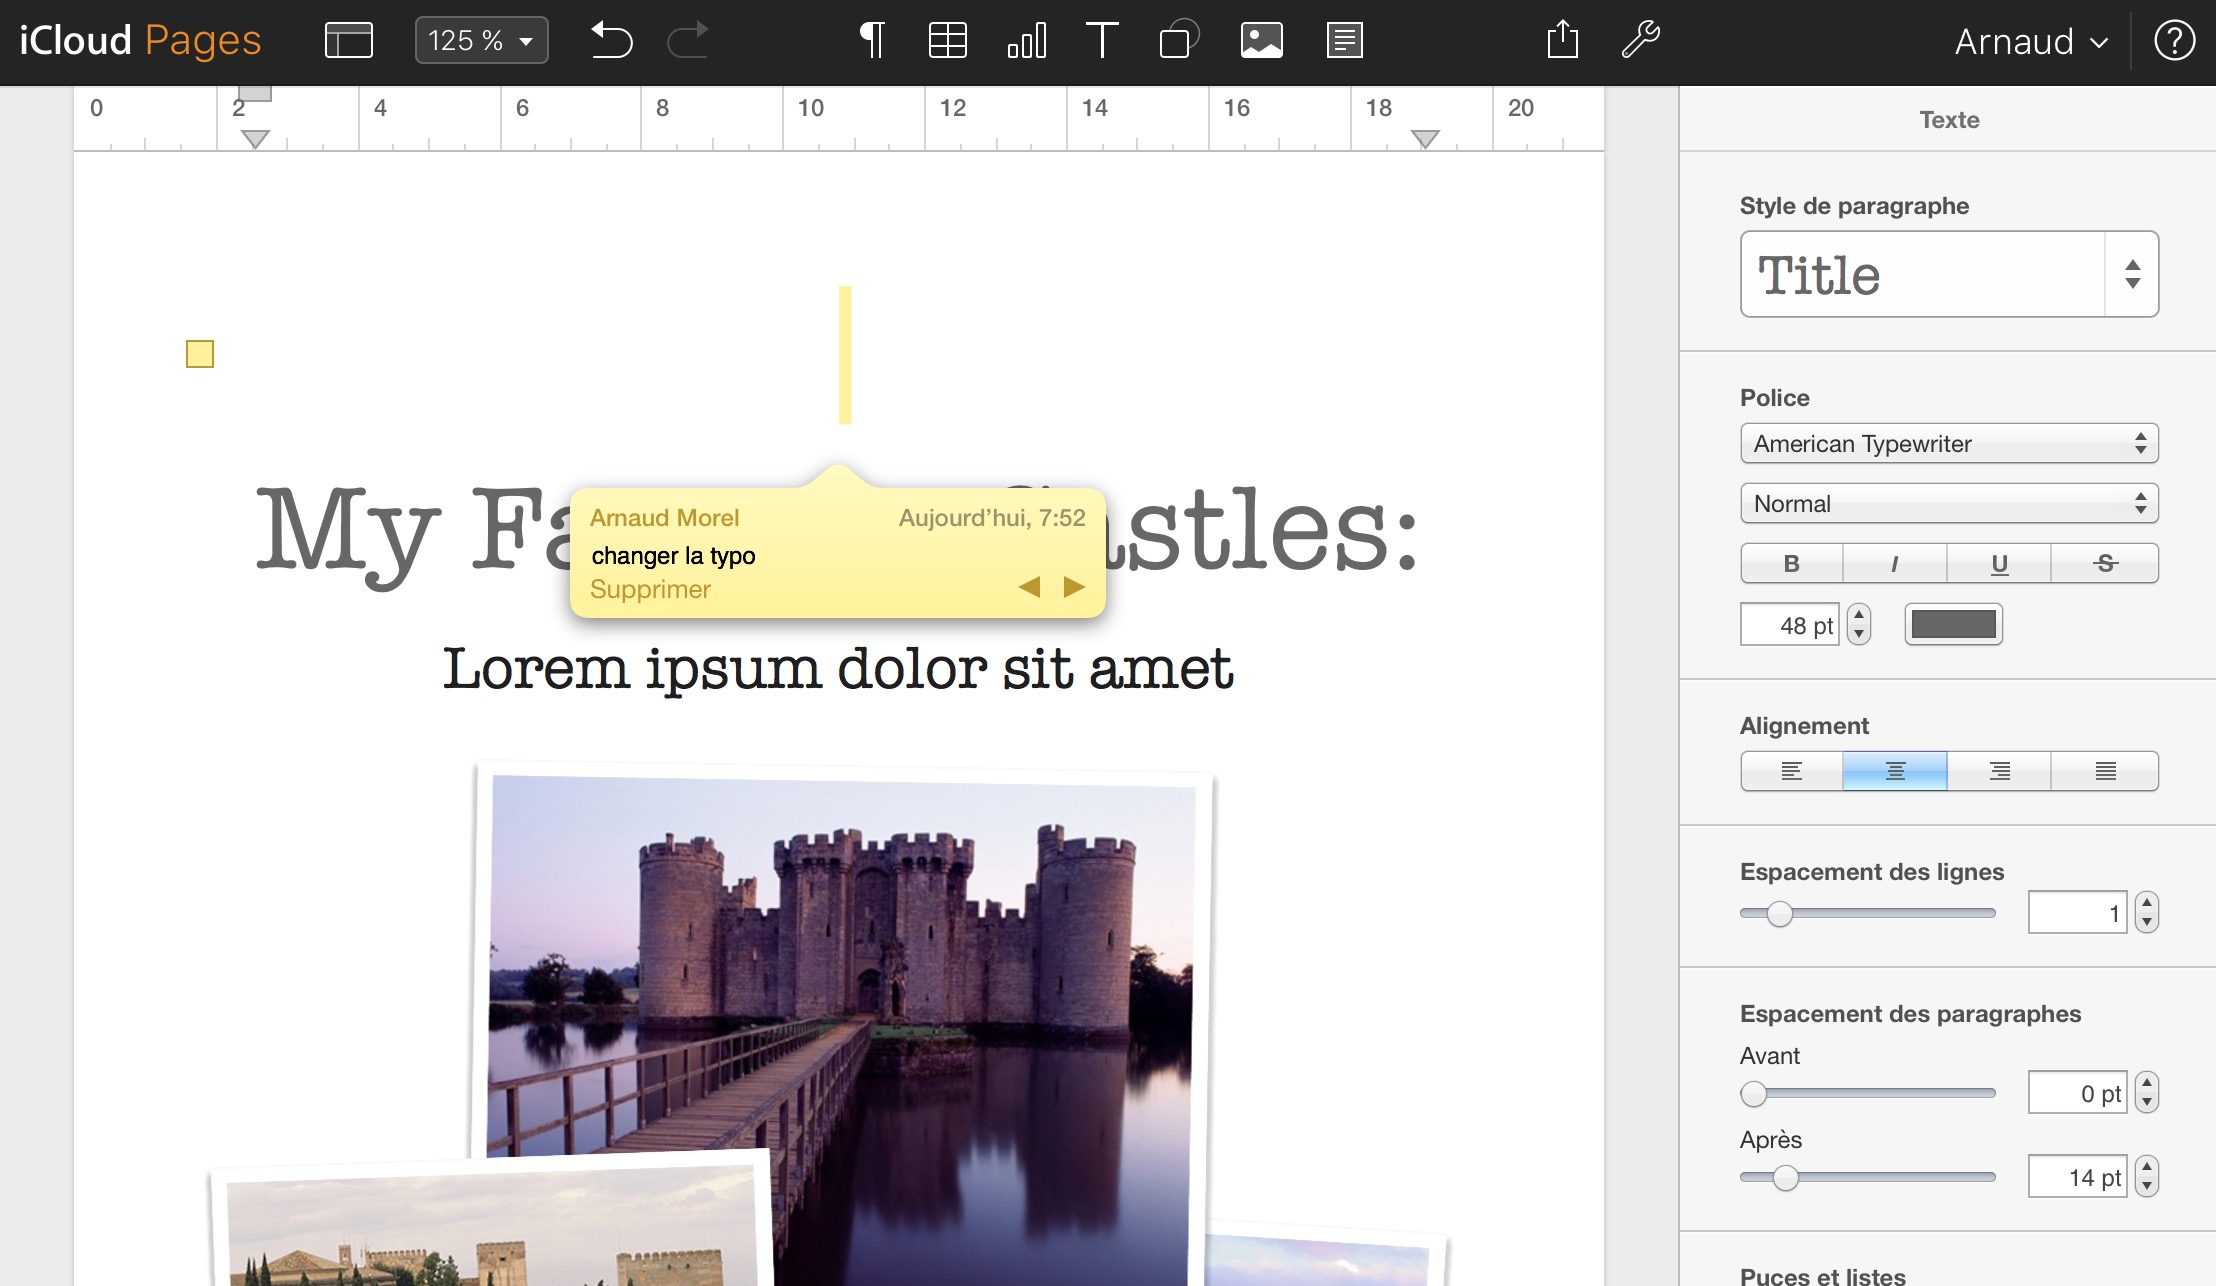
Task: Click the line spacing value field
Action: pyautogui.click(x=2077, y=912)
